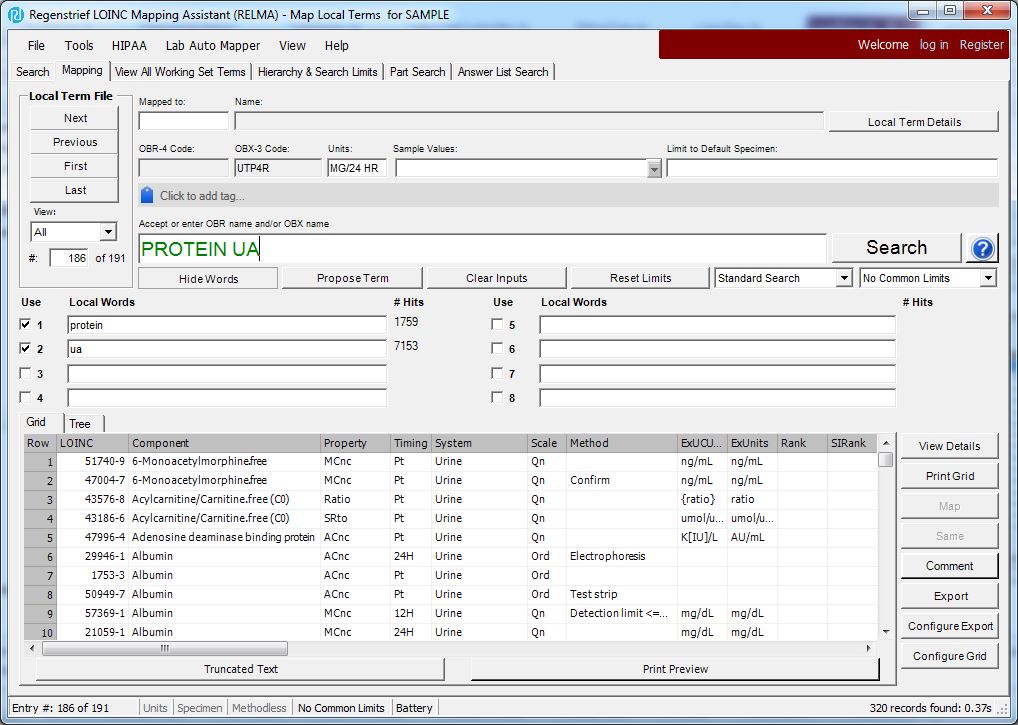Viewport: 1018px width, 725px height.
Task: Select row with LOINC 51740-9
Action: click(x=451, y=461)
